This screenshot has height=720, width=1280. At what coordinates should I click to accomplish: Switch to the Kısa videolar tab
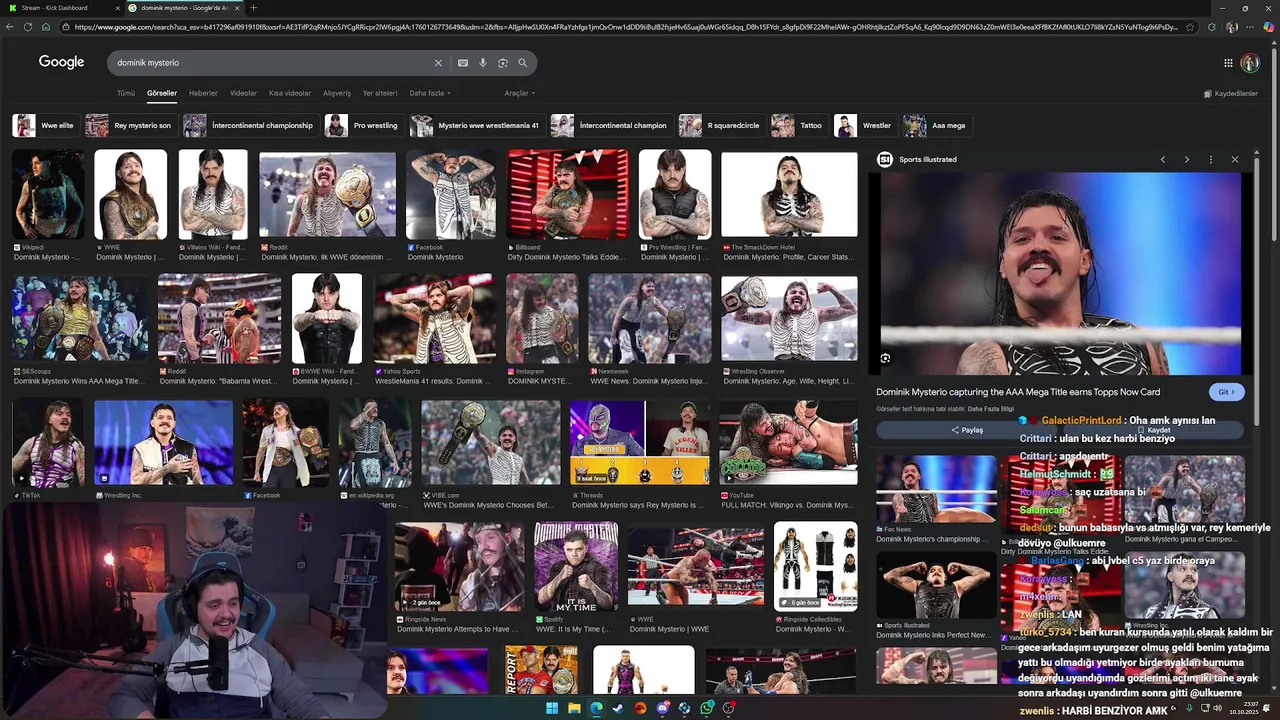290,93
